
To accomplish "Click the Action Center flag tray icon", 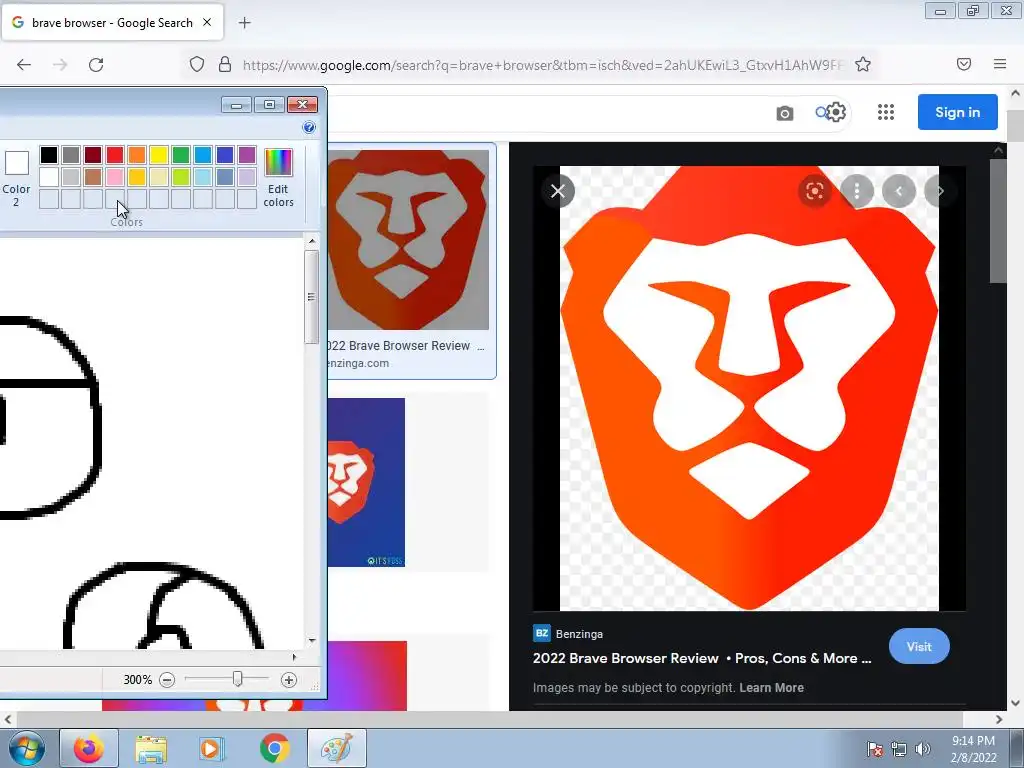I will tap(874, 749).
